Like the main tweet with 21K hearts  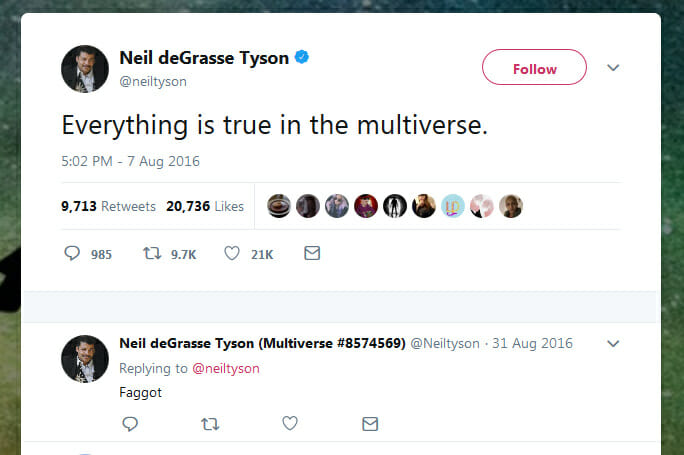click(x=232, y=254)
